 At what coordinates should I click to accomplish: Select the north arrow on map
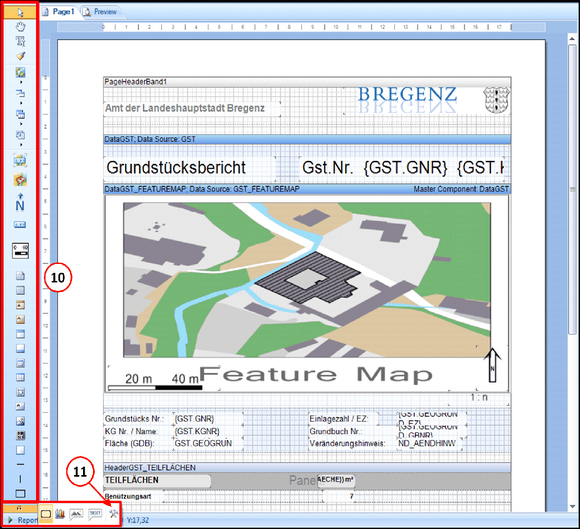pyautogui.click(x=492, y=365)
